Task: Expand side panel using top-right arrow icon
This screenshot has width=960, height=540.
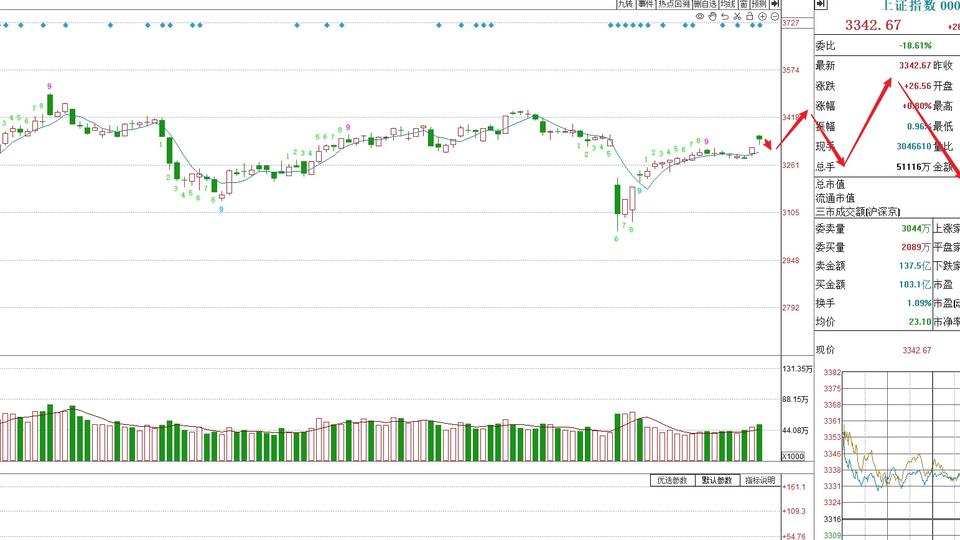Action: pyautogui.click(x=820, y=4)
